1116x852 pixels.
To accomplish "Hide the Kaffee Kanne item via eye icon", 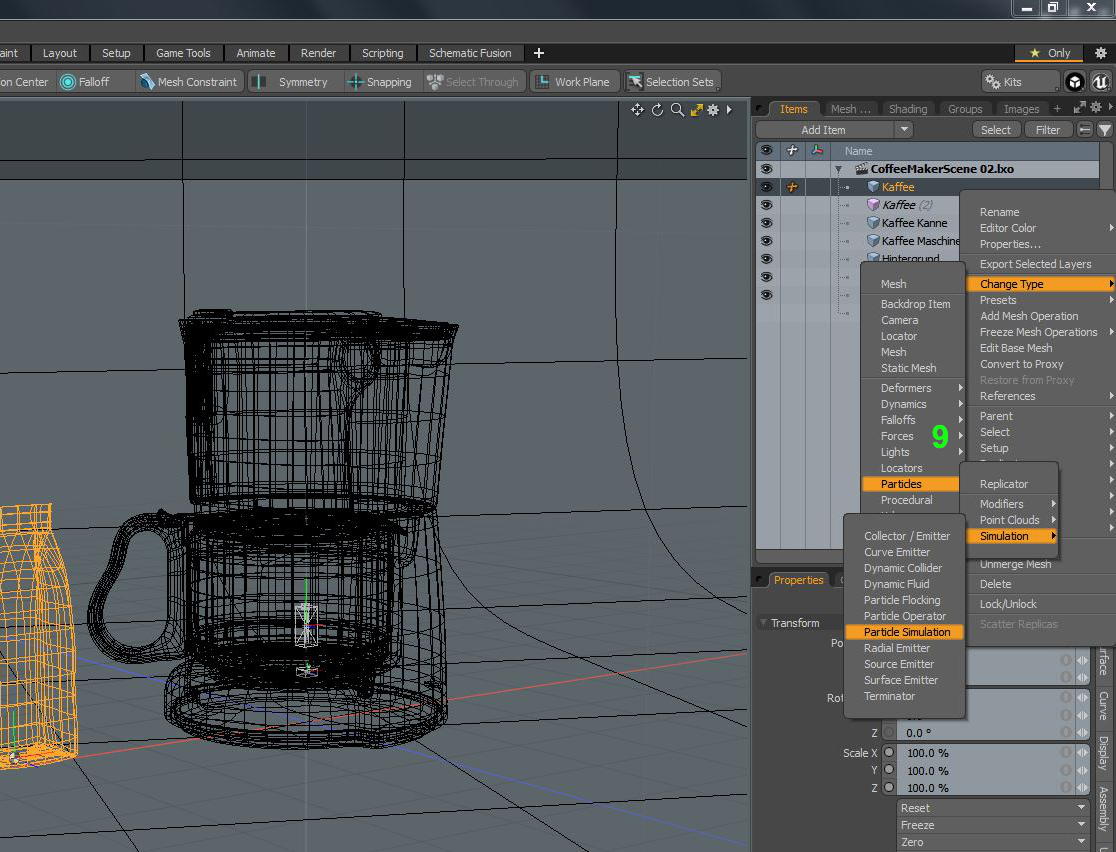I will [x=766, y=223].
